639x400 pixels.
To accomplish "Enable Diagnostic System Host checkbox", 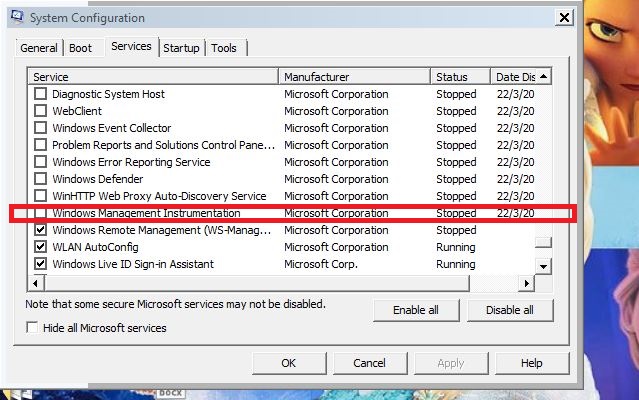I will [40, 94].
